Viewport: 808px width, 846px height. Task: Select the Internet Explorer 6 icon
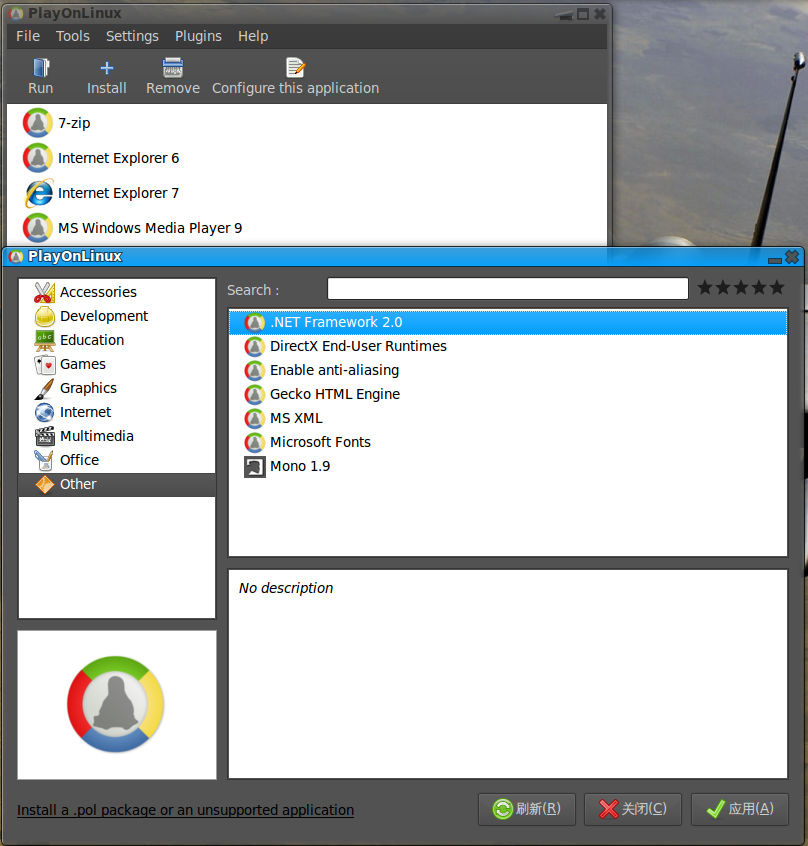coord(38,158)
